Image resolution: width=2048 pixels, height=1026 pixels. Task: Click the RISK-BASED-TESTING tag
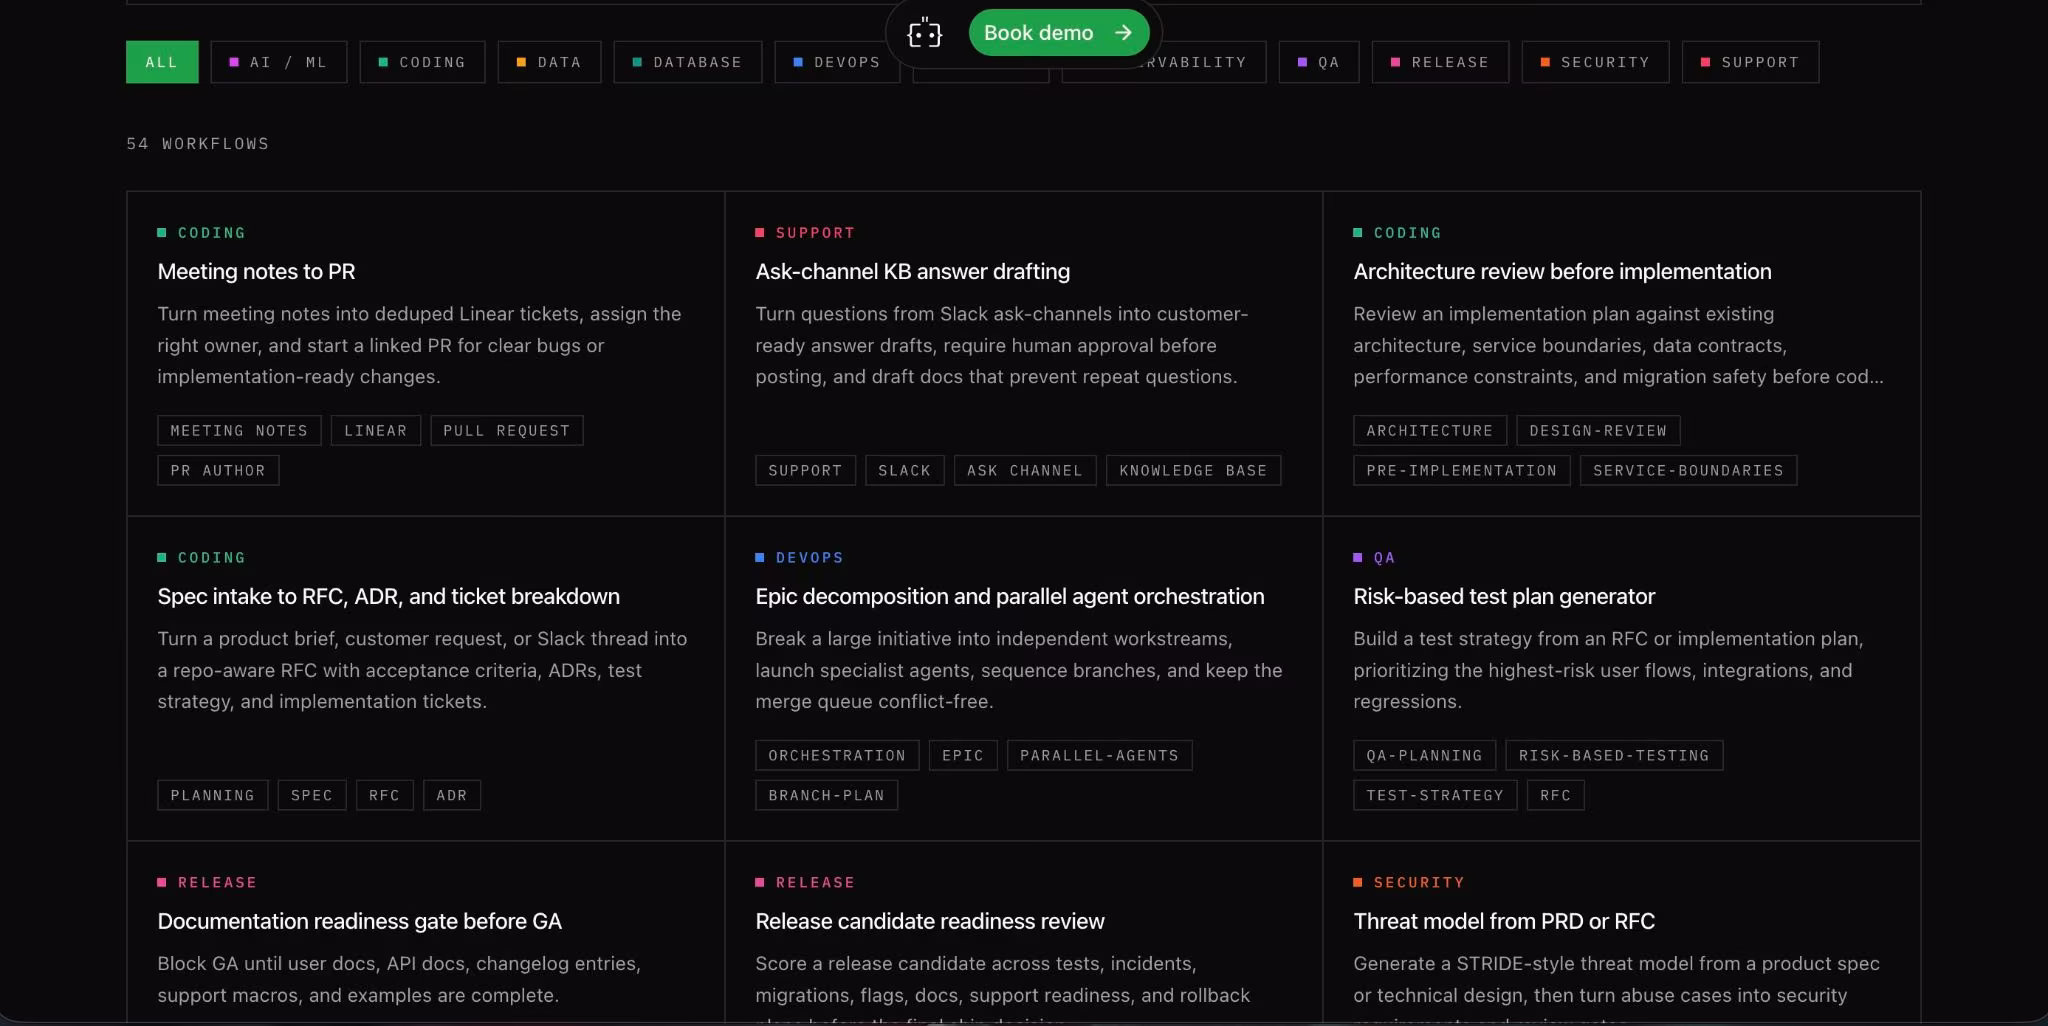point(1614,756)
